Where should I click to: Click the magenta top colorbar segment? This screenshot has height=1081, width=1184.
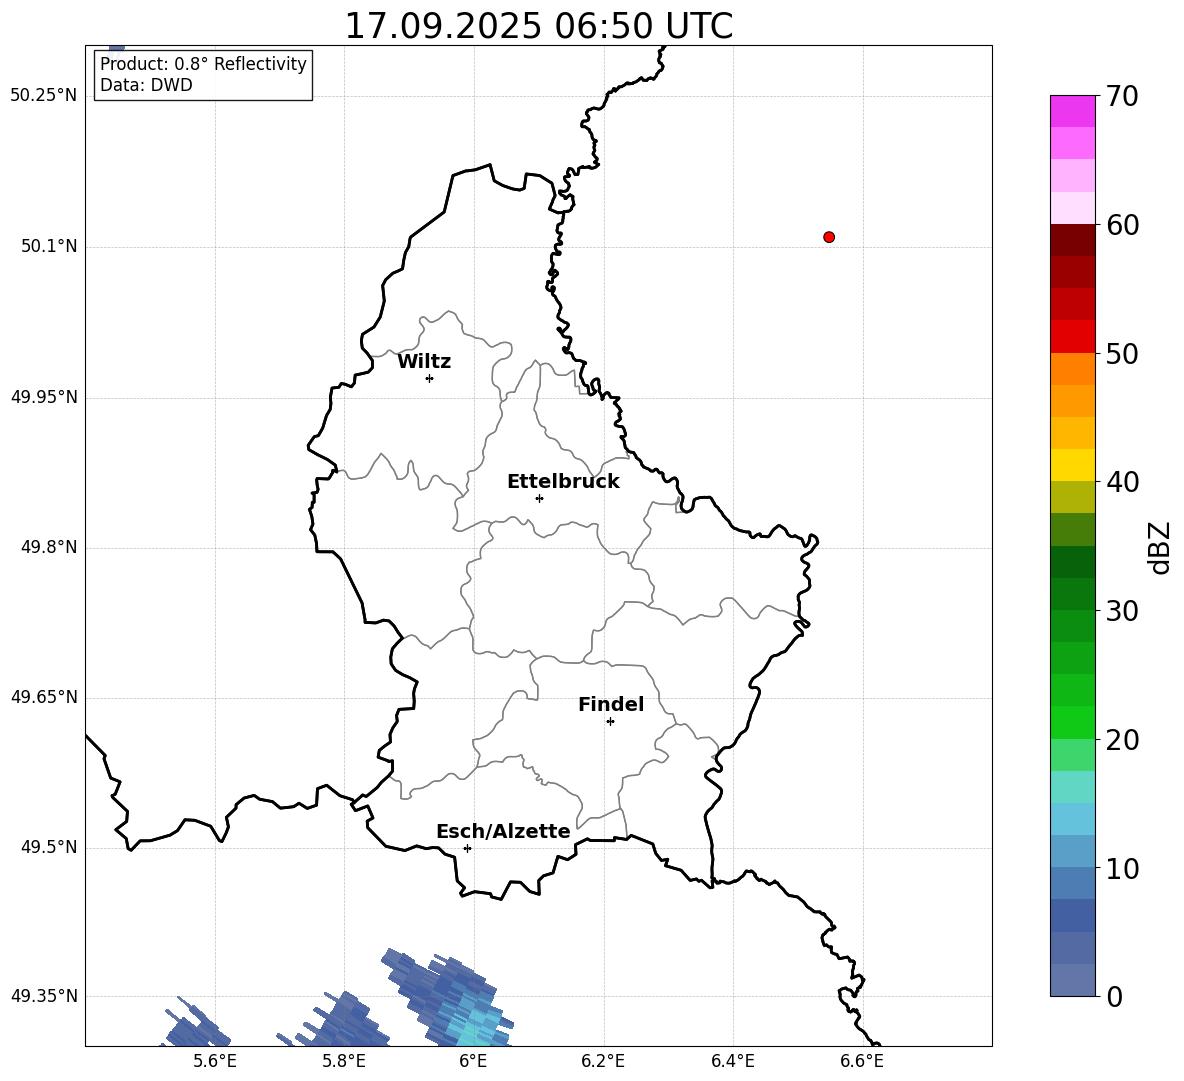point(1072,111)
